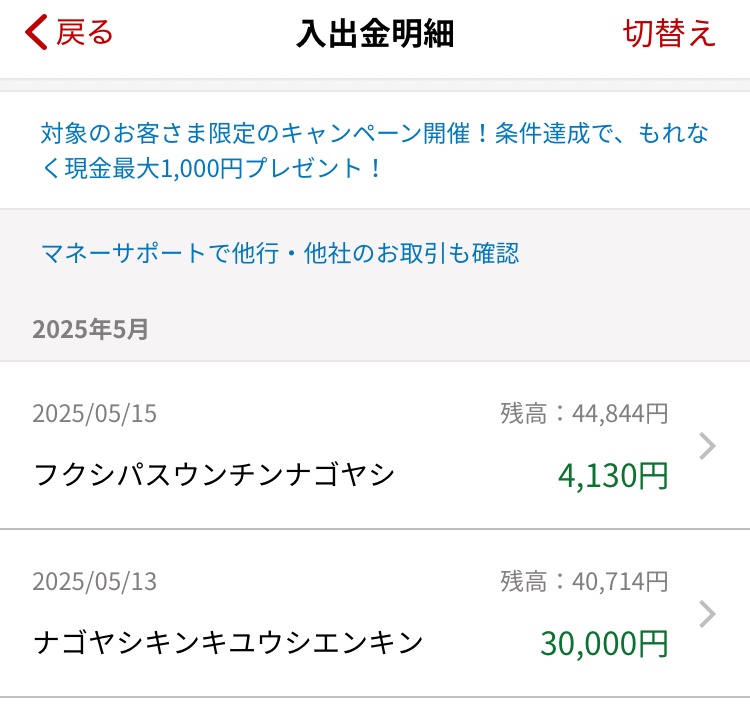Tap the 2025/05/13 date label
Image resolution: width=750 pixels, height=707 pixels.
pos(94,582)
